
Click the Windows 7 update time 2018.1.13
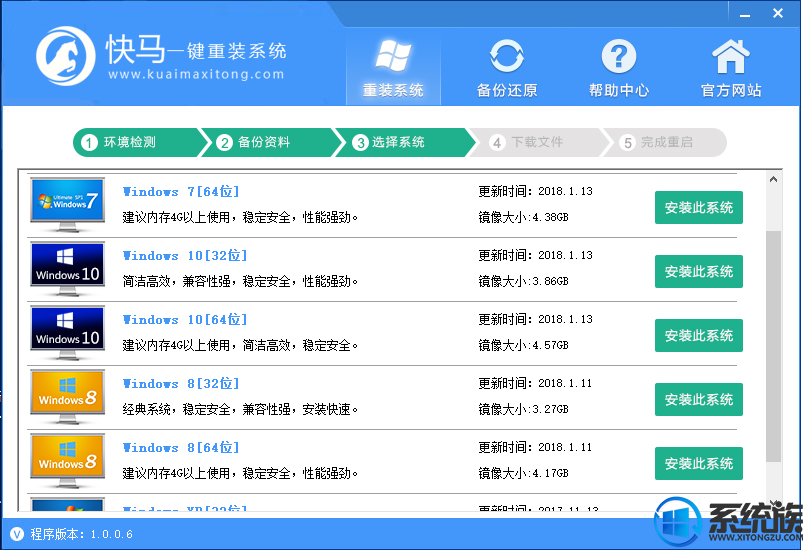(536, 192)
